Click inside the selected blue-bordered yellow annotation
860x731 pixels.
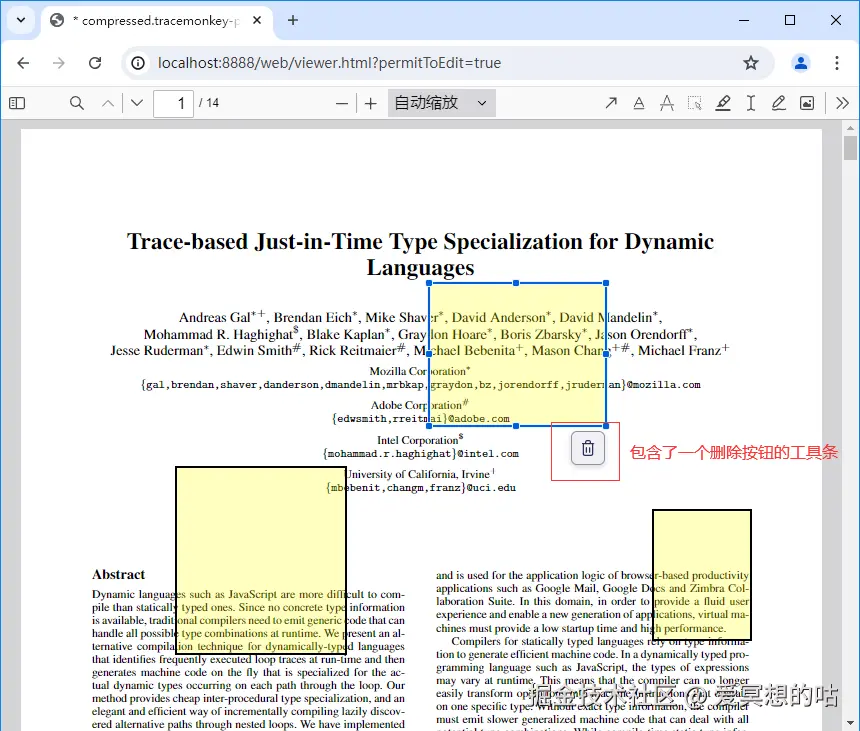click(517, 354)
